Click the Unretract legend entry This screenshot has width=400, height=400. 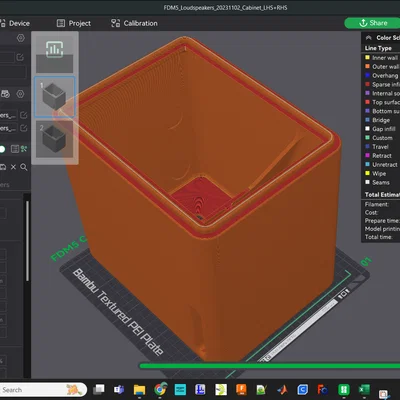click(382, 165)
